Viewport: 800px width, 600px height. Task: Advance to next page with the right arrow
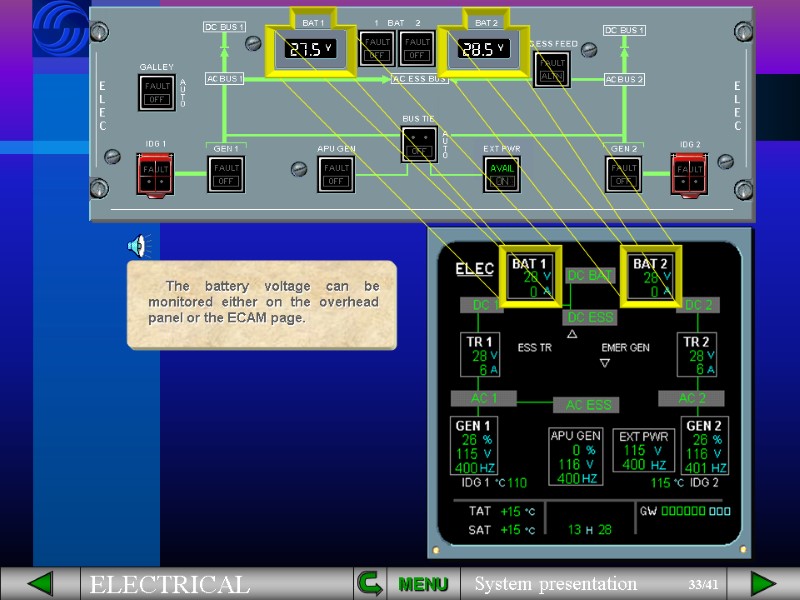762,582
